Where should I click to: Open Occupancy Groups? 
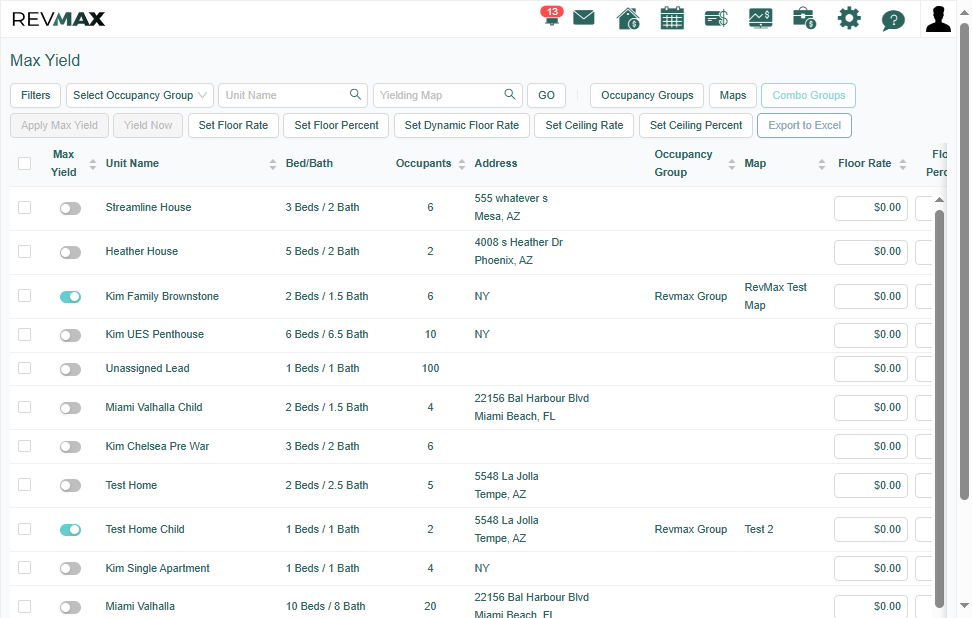[x=647, y=95]
